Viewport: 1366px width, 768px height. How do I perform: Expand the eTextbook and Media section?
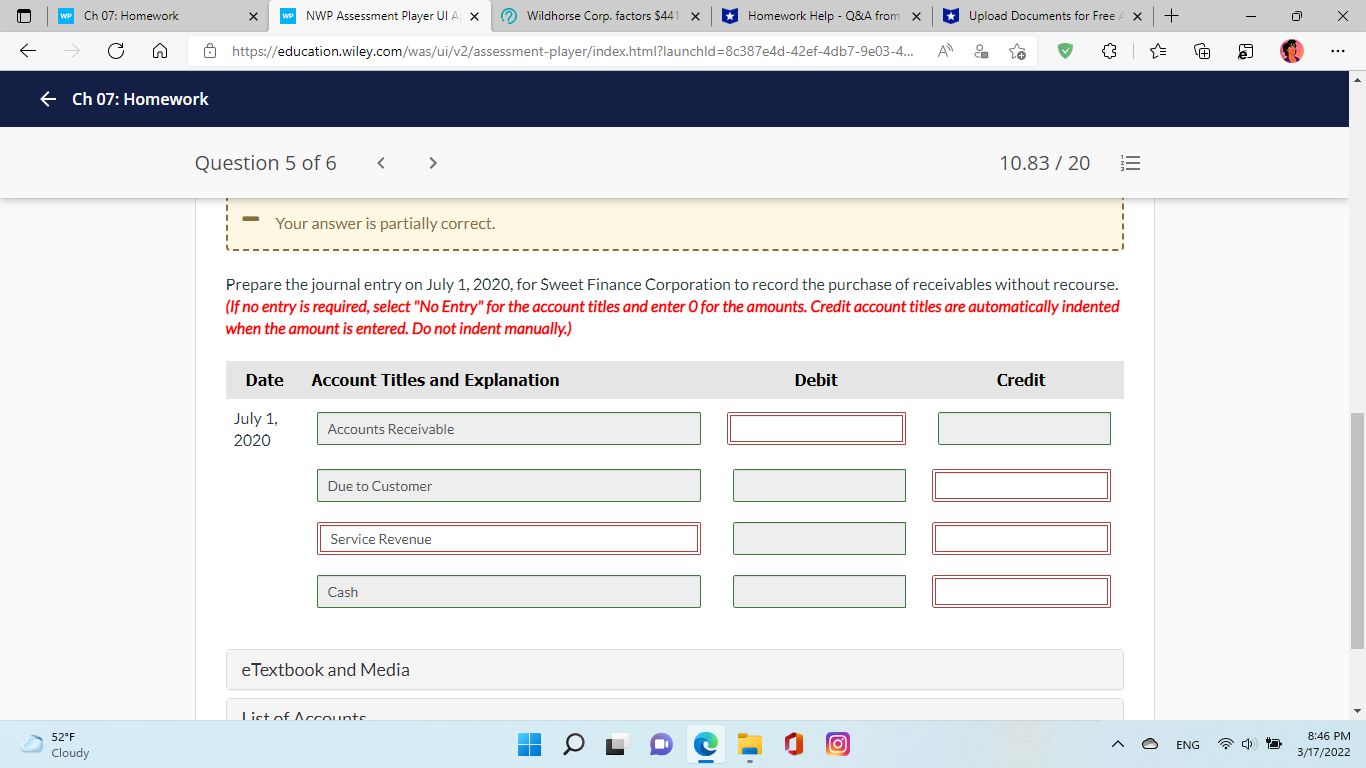(x=675, y=669)
